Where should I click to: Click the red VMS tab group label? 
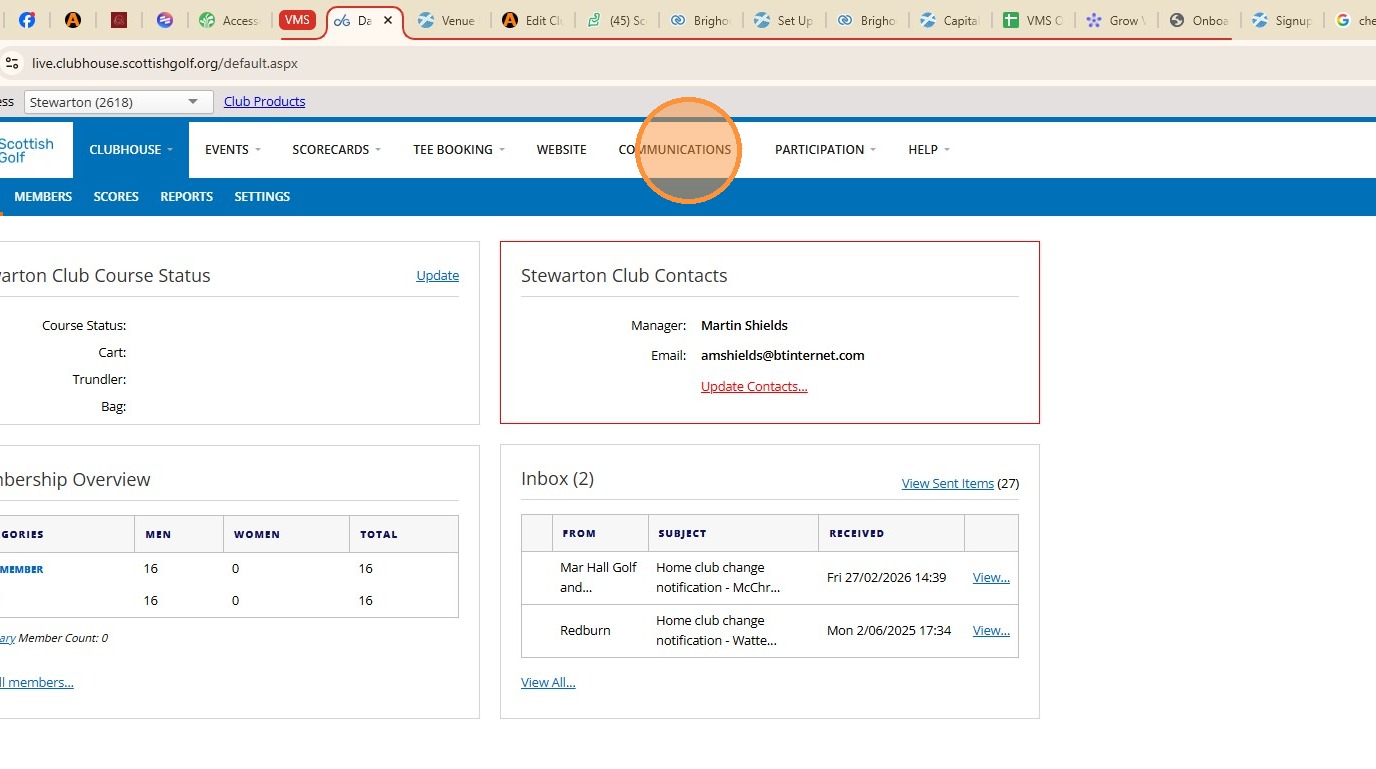297,20
